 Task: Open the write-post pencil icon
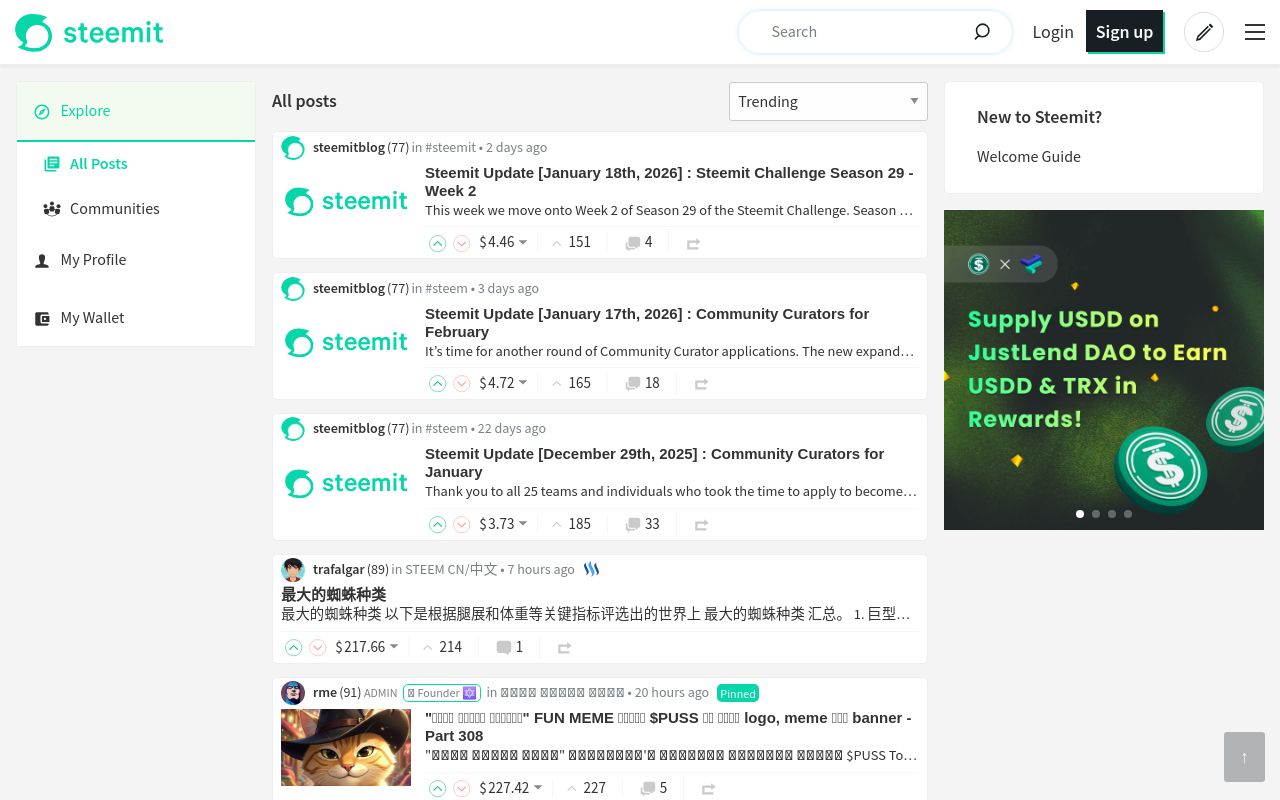click(1204, 32)
